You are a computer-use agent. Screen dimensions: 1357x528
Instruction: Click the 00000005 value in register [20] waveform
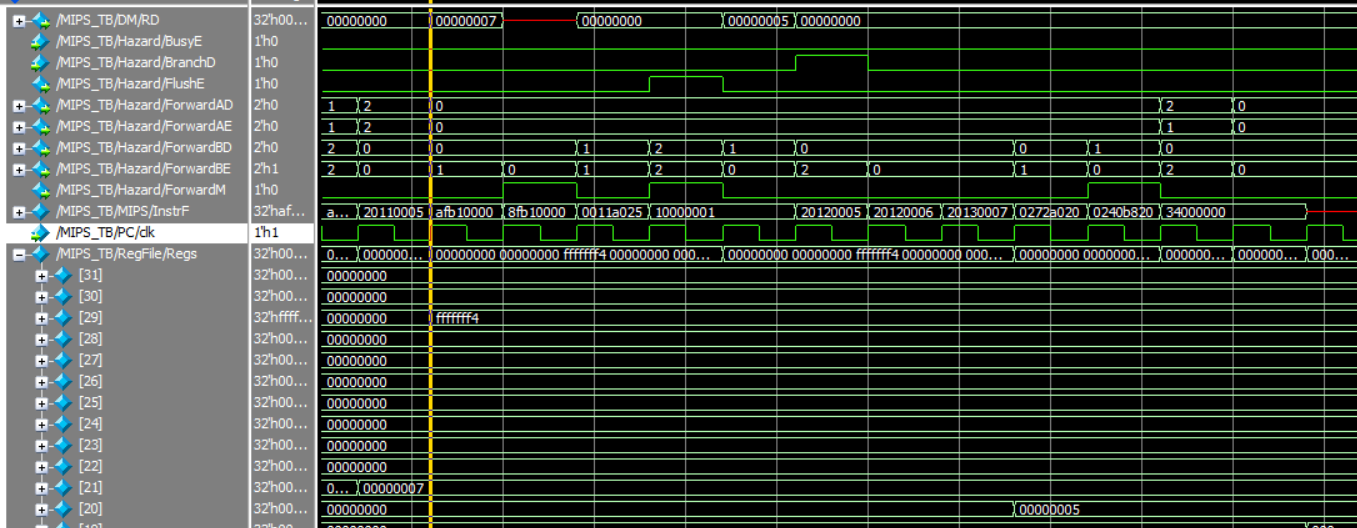coord(1050,509)
